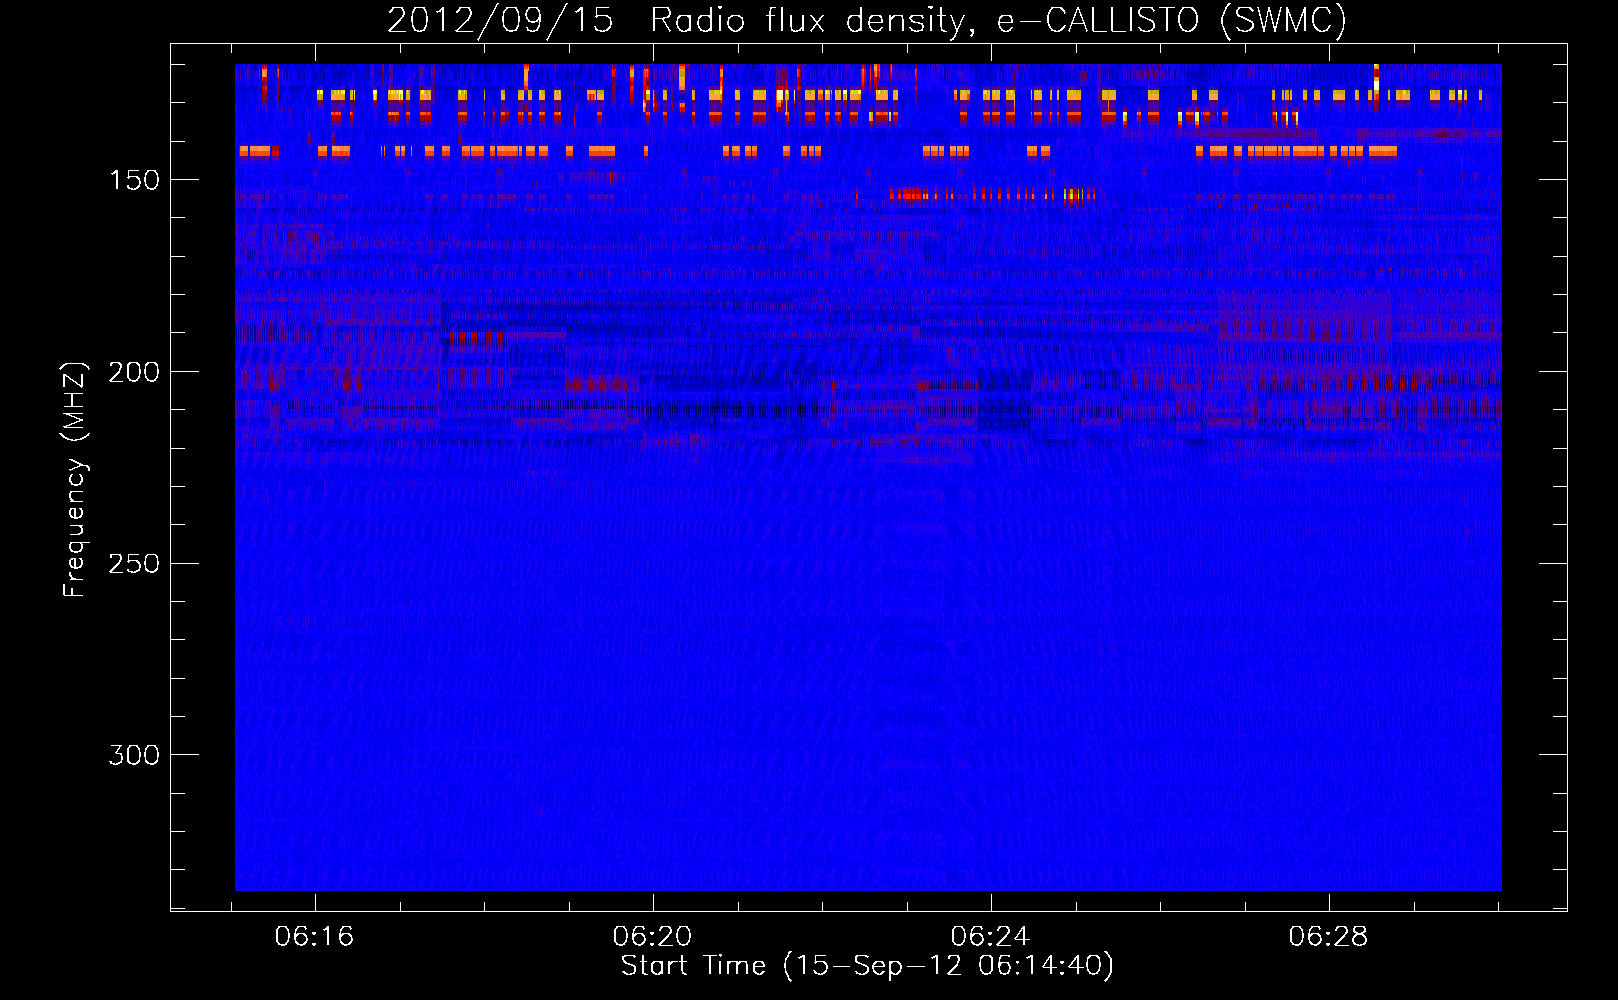Click the 06:16 time tick label

tap(315, 937)
